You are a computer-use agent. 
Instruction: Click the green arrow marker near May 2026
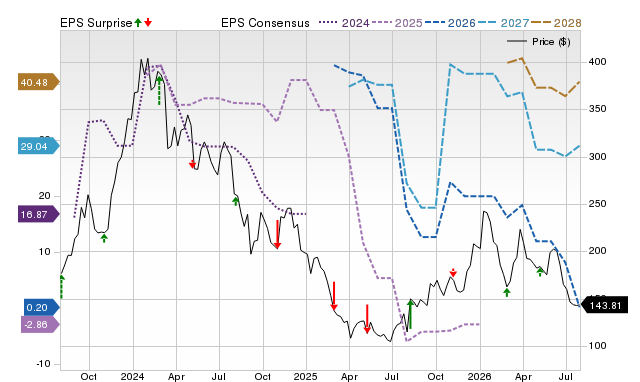click(540, 271)
